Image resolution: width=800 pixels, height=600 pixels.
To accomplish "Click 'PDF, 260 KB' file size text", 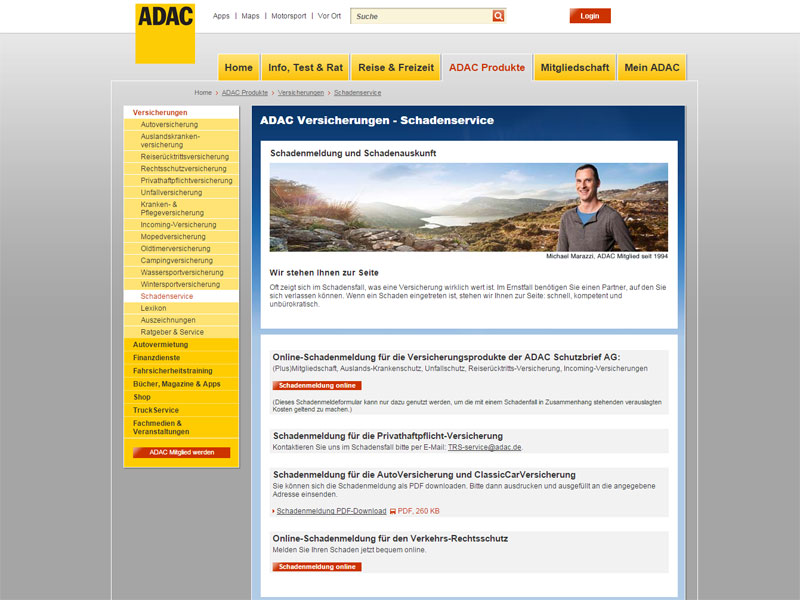I will [x=418, y=511].
